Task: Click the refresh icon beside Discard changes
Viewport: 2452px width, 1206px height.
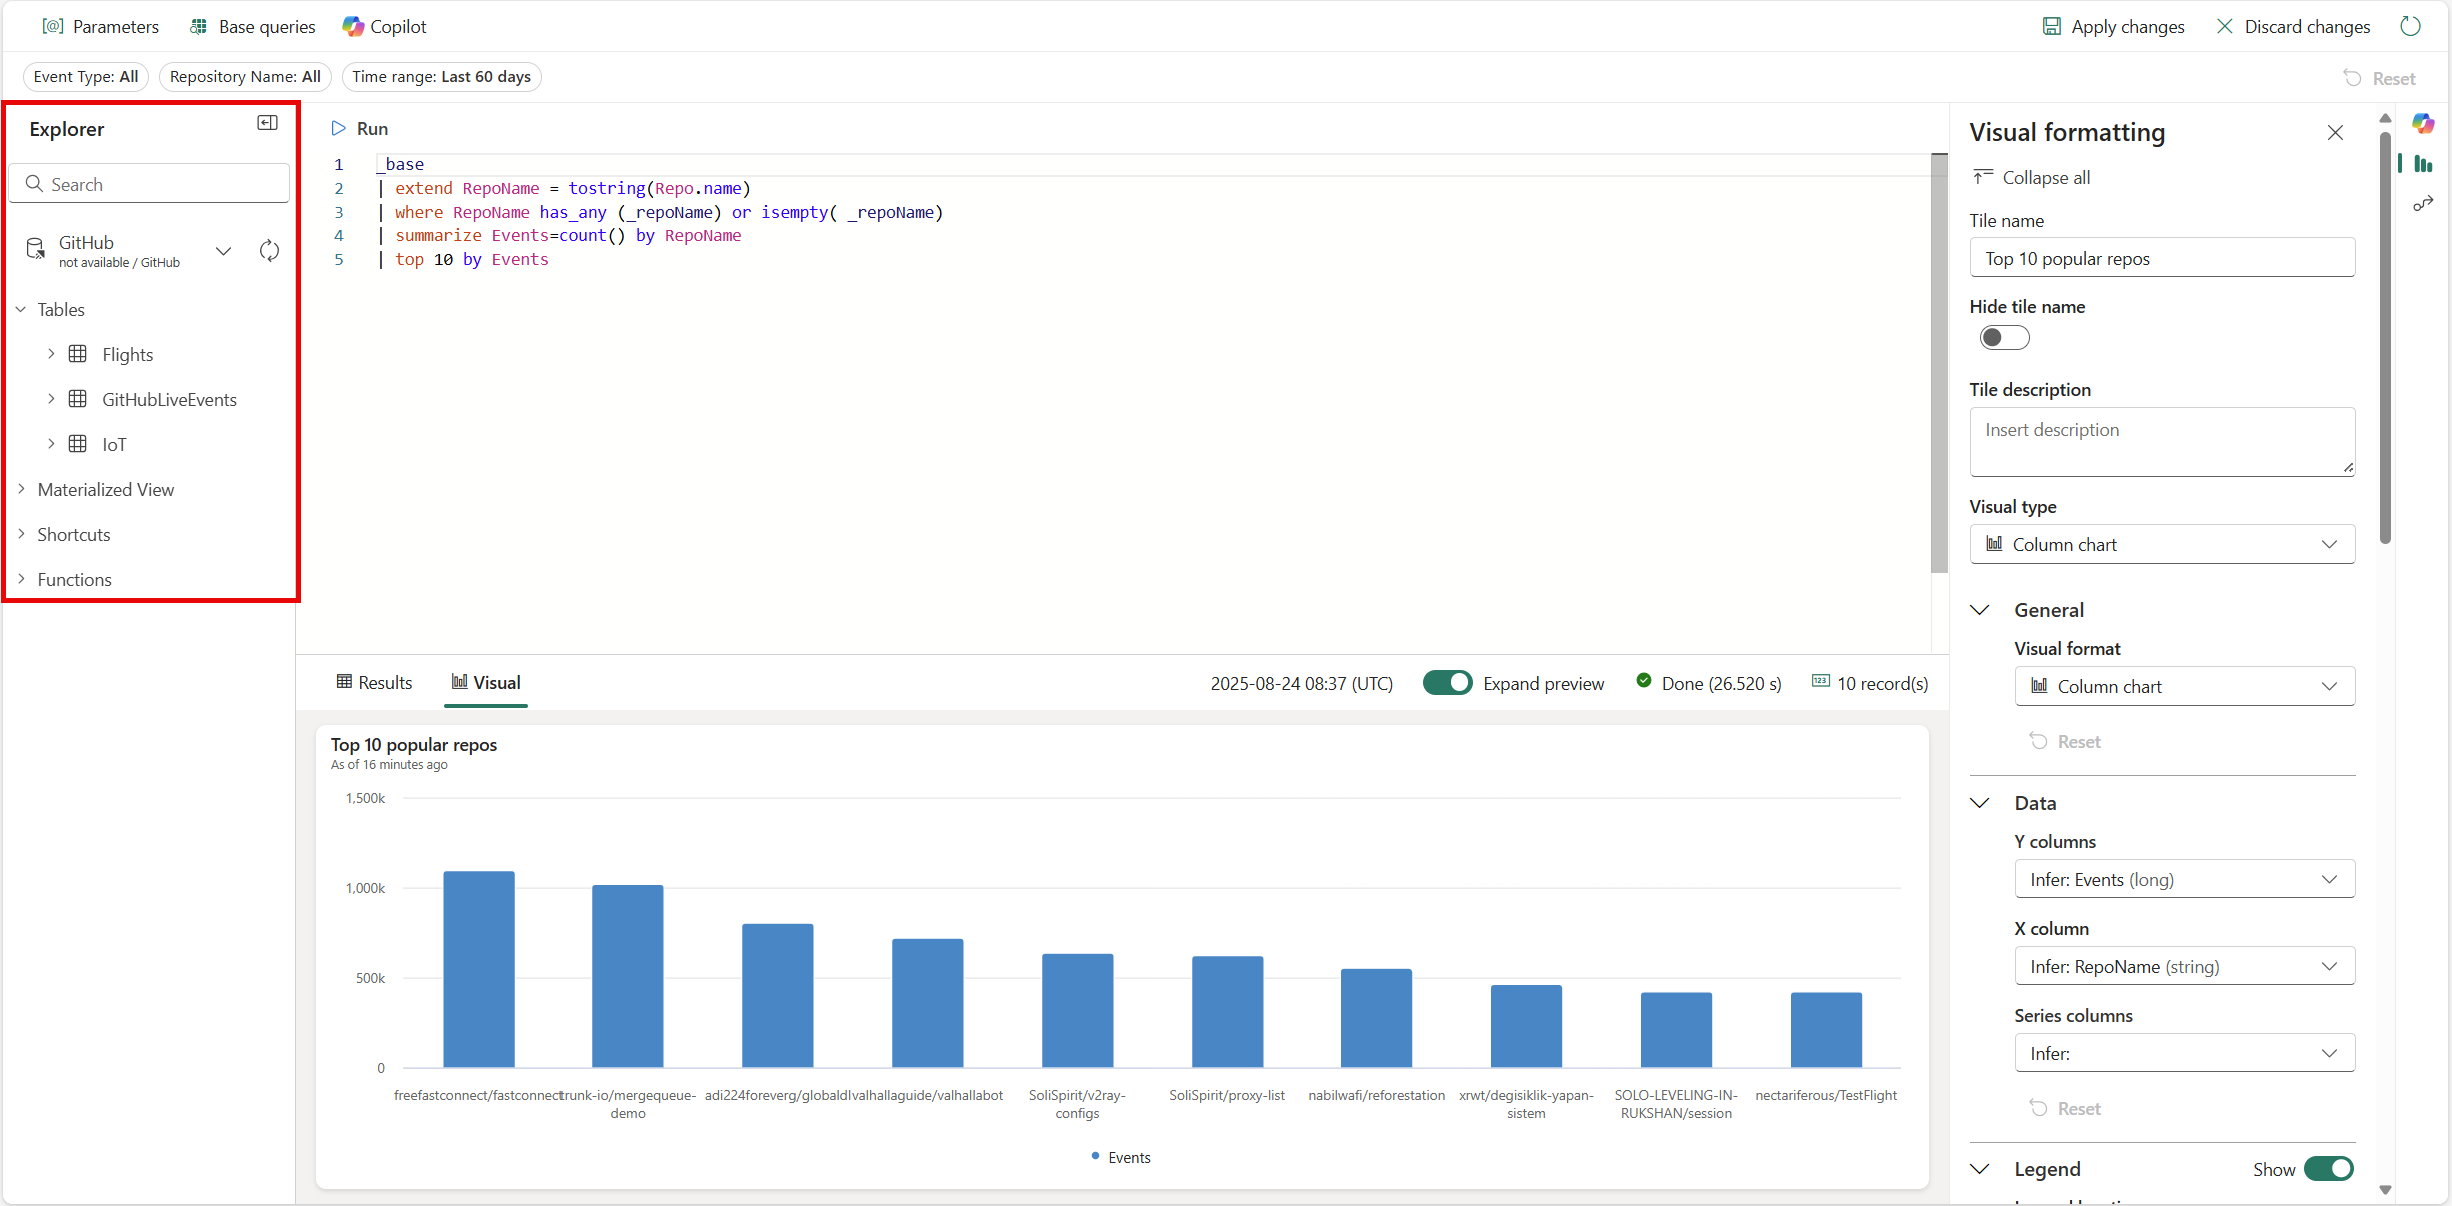Action: pyautogui.click(x=2411, y=27)
